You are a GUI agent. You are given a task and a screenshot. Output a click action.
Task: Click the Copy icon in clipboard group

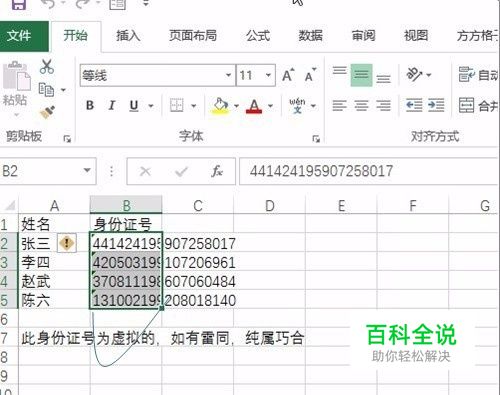click(x=46, y=90)
